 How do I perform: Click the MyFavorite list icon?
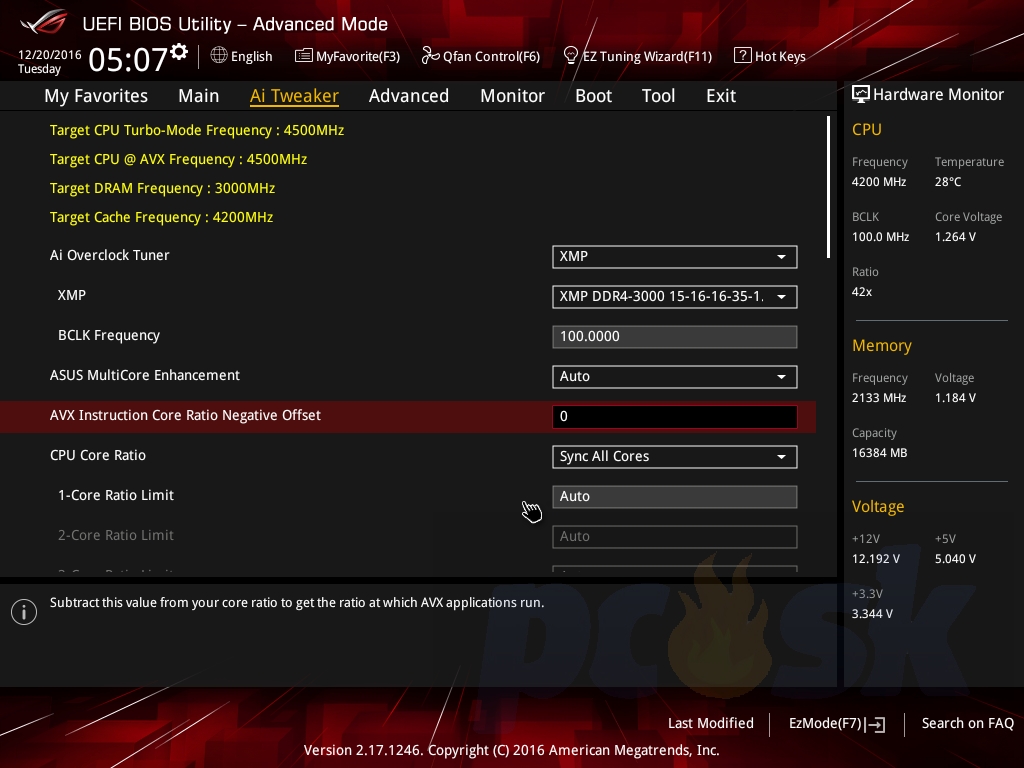(303, 56)
